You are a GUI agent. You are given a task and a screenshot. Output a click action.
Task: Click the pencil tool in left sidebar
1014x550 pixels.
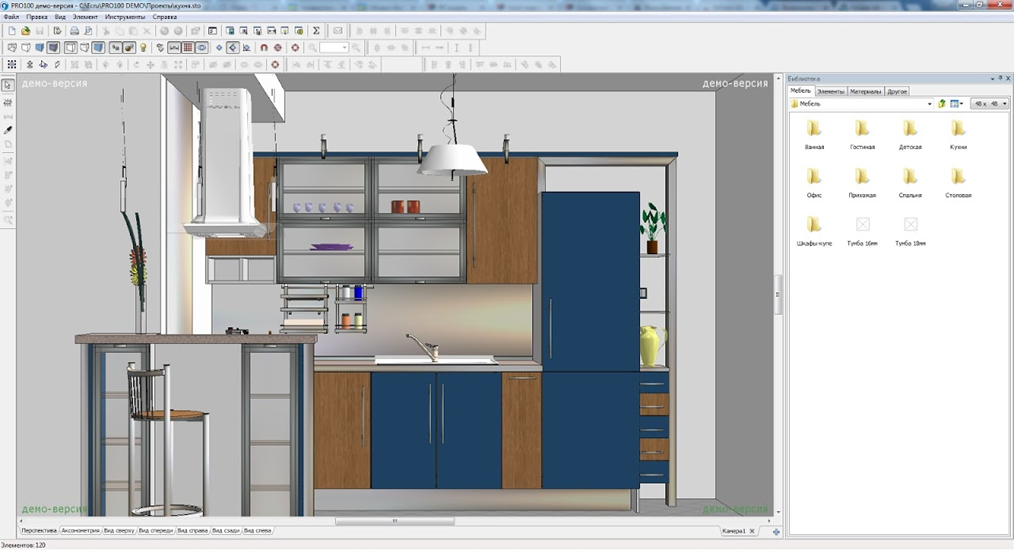pyautogui.click(x=8, y=129)
